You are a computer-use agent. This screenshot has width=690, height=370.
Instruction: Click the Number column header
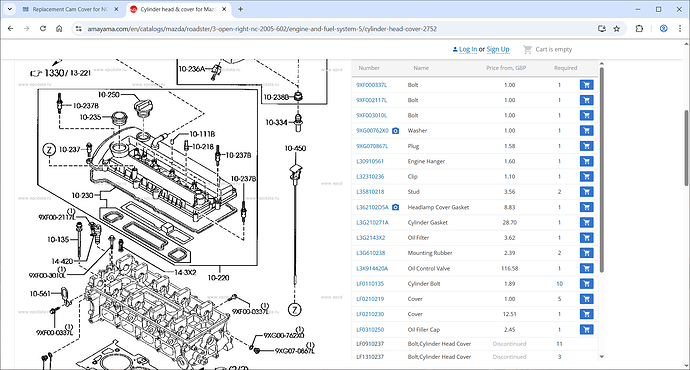tap(369, 68)
